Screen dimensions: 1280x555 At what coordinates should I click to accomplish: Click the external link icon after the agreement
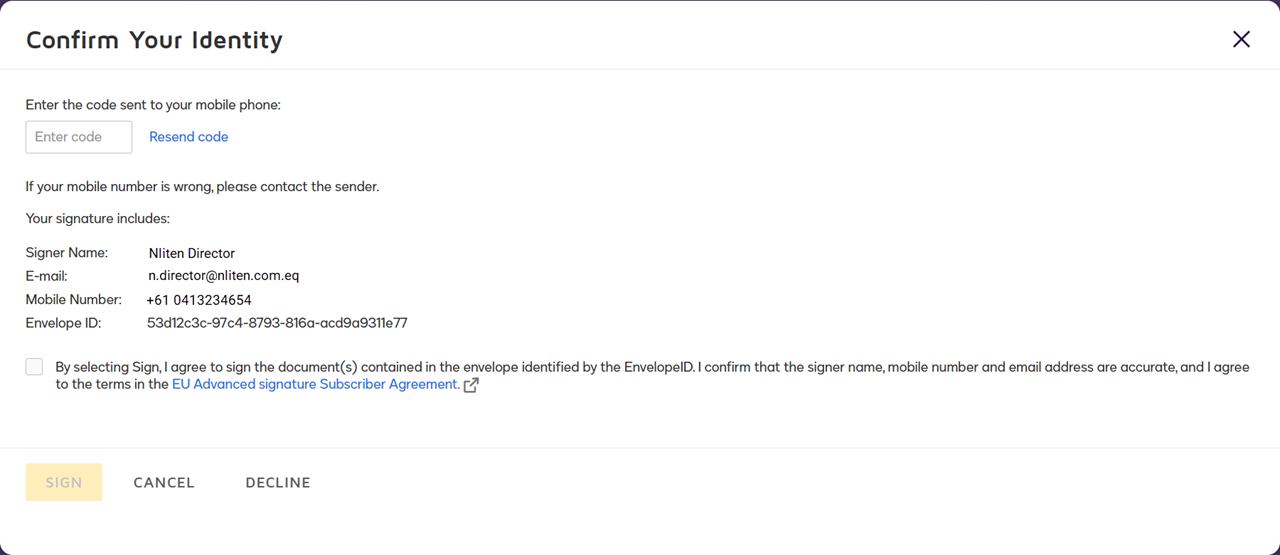[x=472, y=385]
